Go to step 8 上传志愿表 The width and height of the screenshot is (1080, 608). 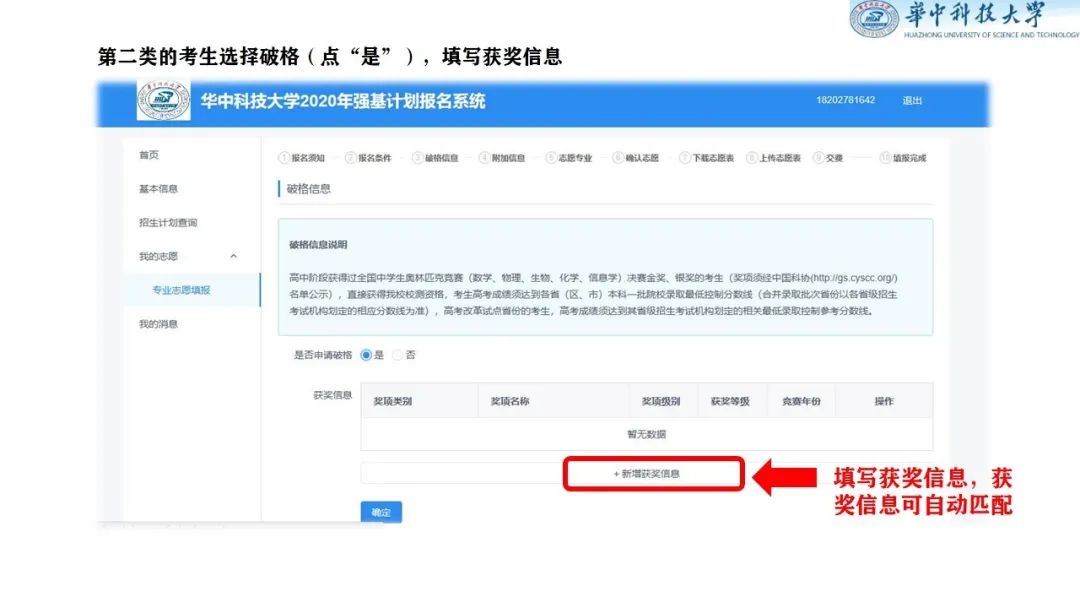click(x=773, y=158)
